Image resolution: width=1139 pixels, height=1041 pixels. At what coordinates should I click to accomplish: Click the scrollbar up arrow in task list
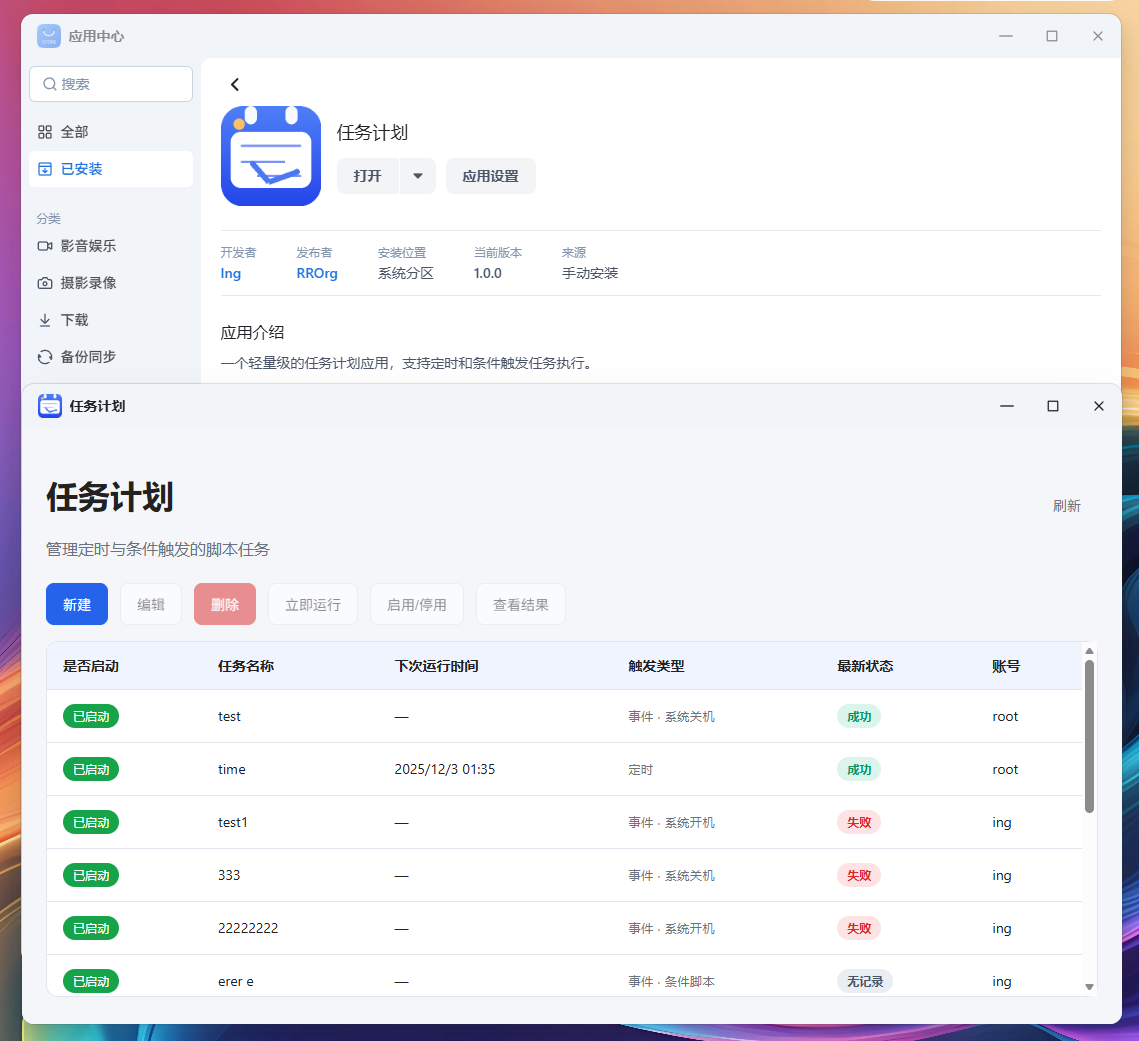pyautogui.click(x=1090, y=651)
